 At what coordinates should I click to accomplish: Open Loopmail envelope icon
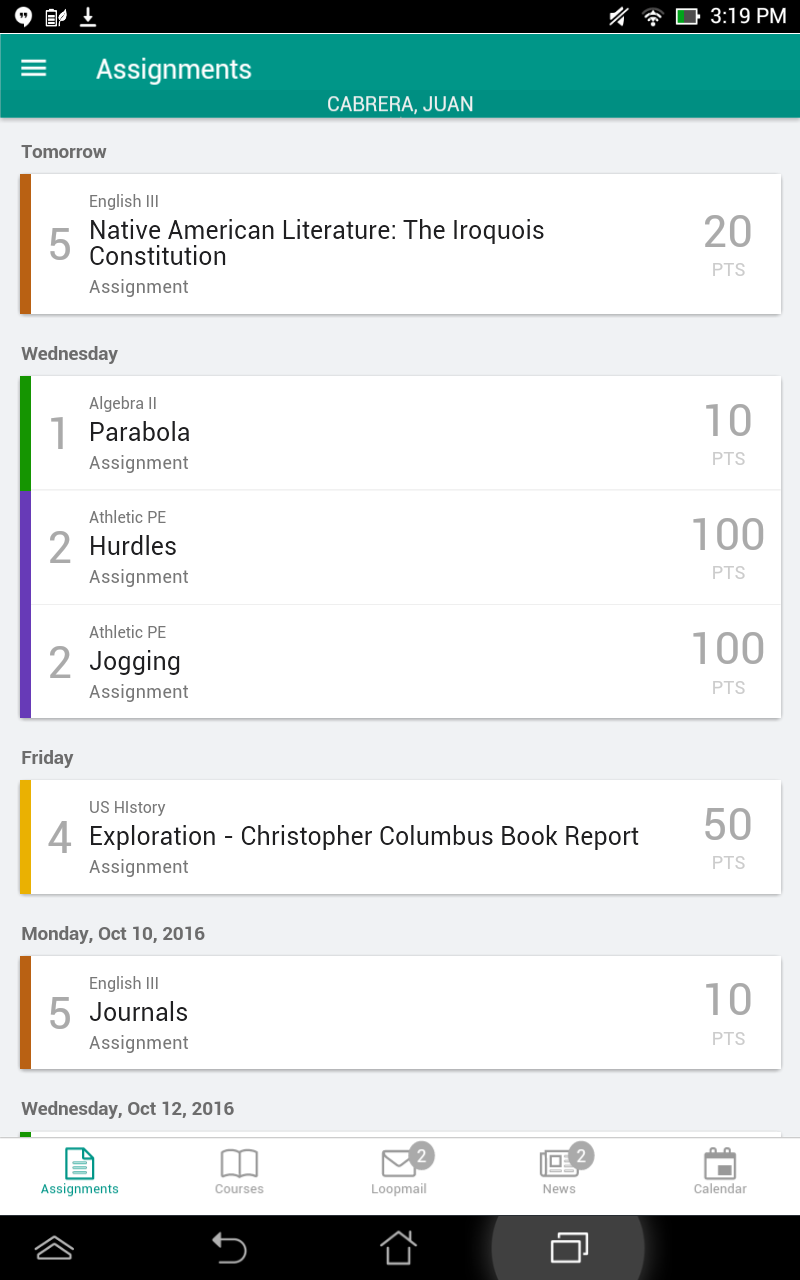point(399,1163)
